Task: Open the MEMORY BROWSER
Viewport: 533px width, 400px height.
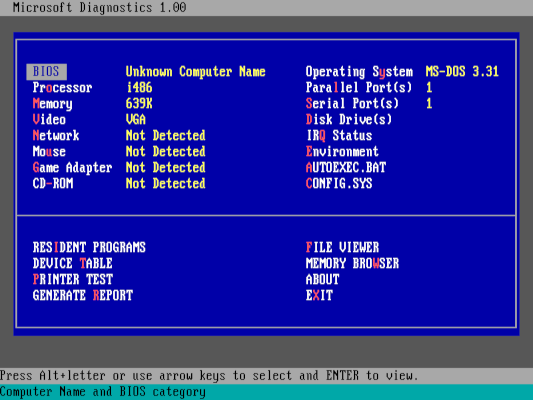Action: point(352,263)
